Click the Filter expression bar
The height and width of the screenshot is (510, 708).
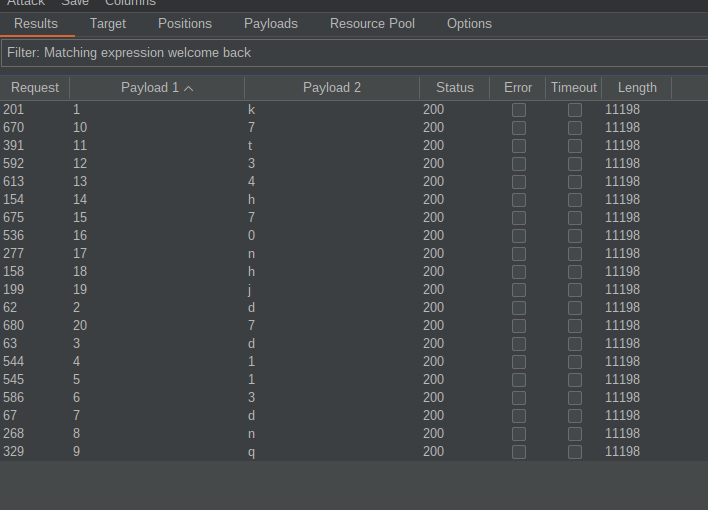click(355, 53)
